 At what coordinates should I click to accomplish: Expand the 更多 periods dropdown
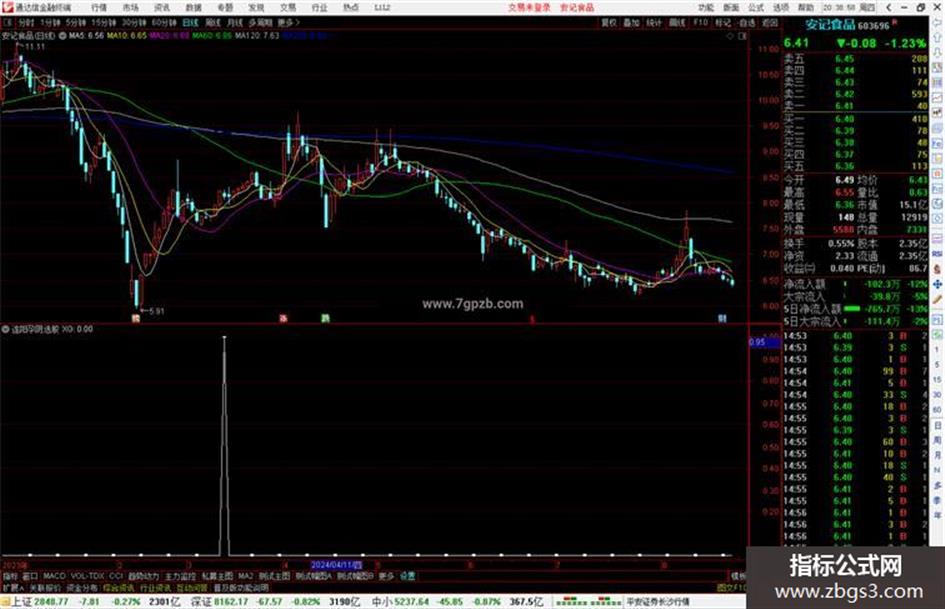coord(288,23)
